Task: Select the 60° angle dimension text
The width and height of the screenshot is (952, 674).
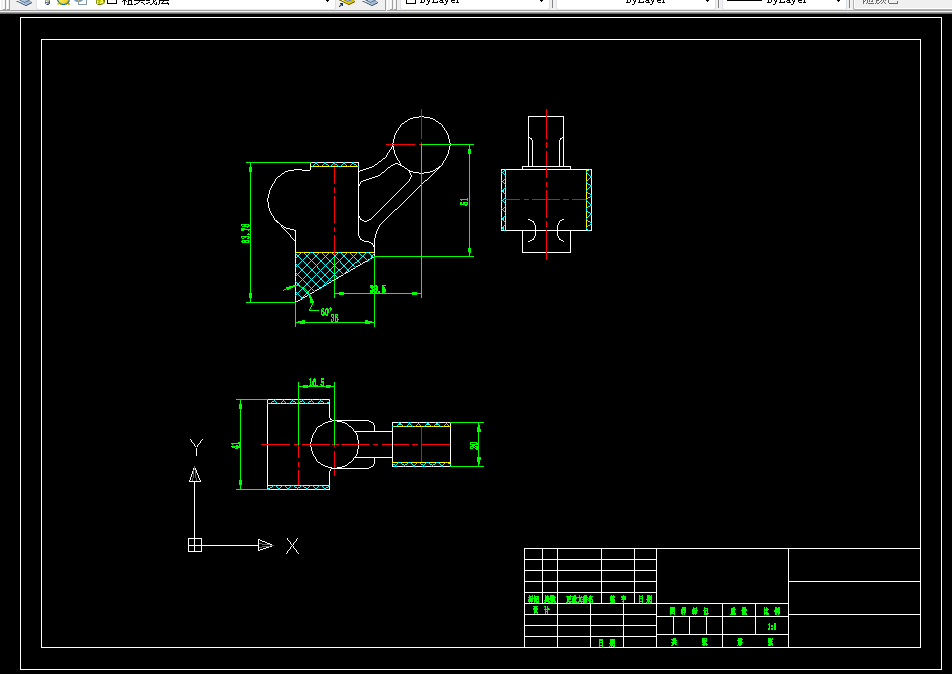Action: pos(326,311)
